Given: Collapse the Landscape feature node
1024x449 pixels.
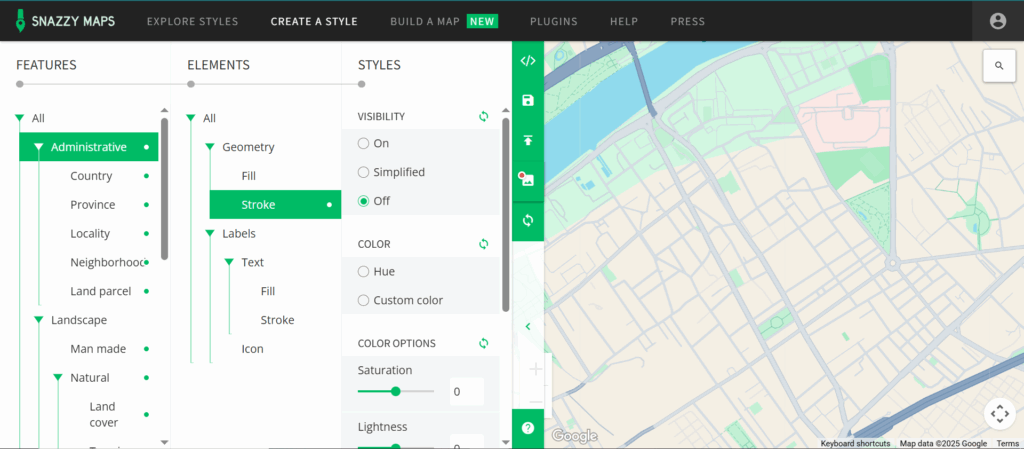Looking at the screenshot, I should pos(39,320).
